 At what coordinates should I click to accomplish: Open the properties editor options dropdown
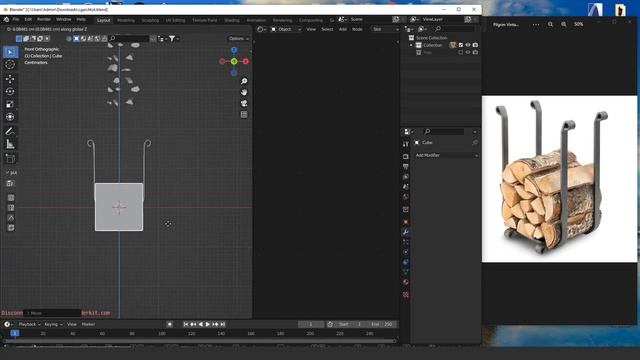[x=475, y=131]
